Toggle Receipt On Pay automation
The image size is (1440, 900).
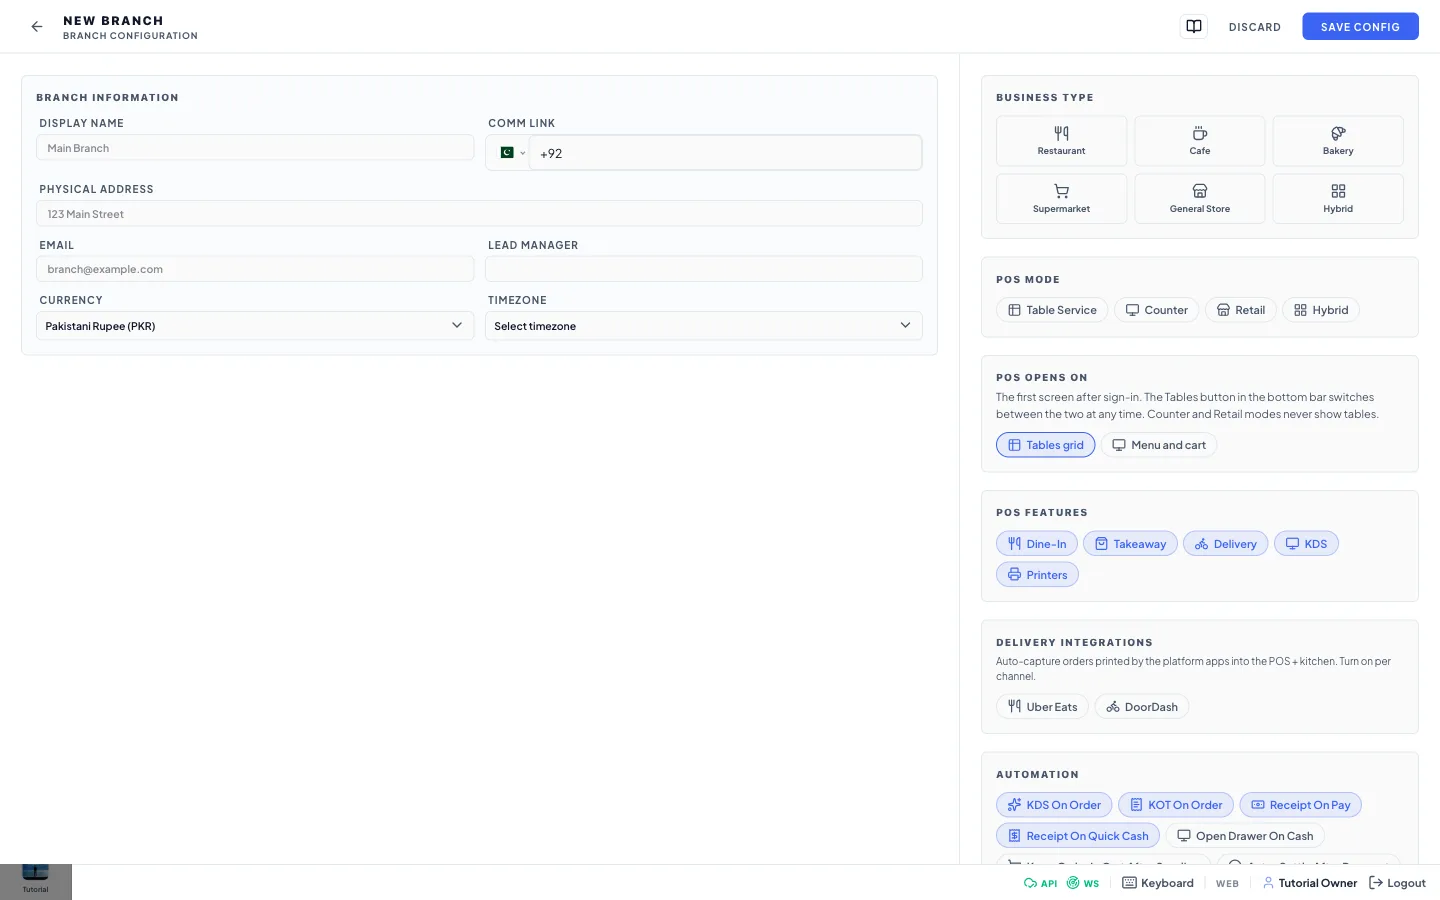[x=1300, y=805]
